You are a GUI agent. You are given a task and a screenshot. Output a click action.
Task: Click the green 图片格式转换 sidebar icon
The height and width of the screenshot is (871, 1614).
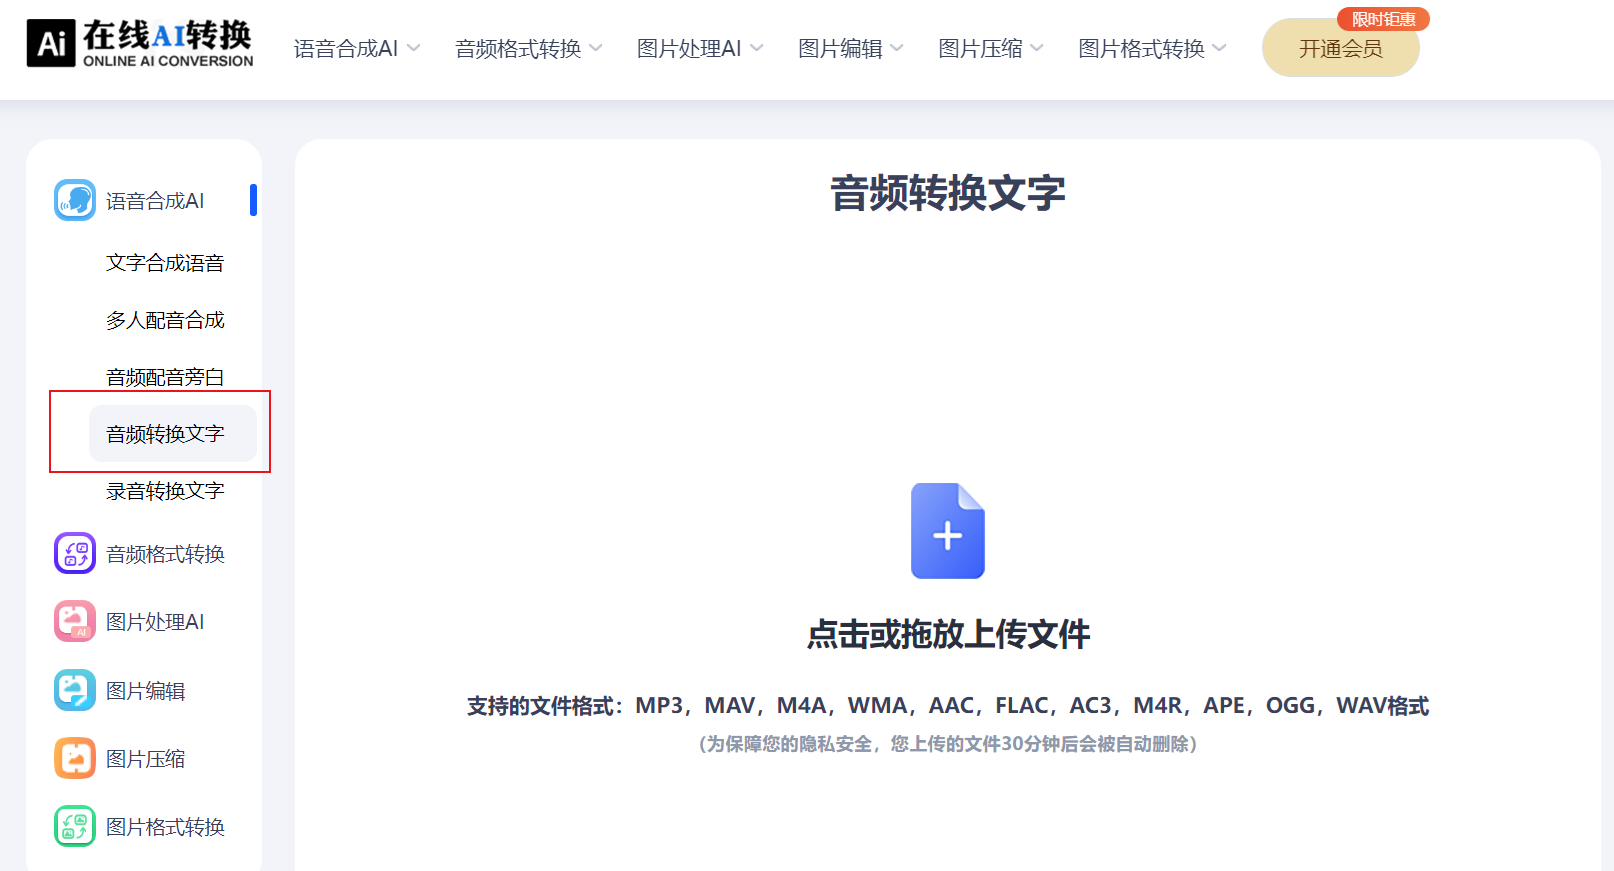point(75,826)
